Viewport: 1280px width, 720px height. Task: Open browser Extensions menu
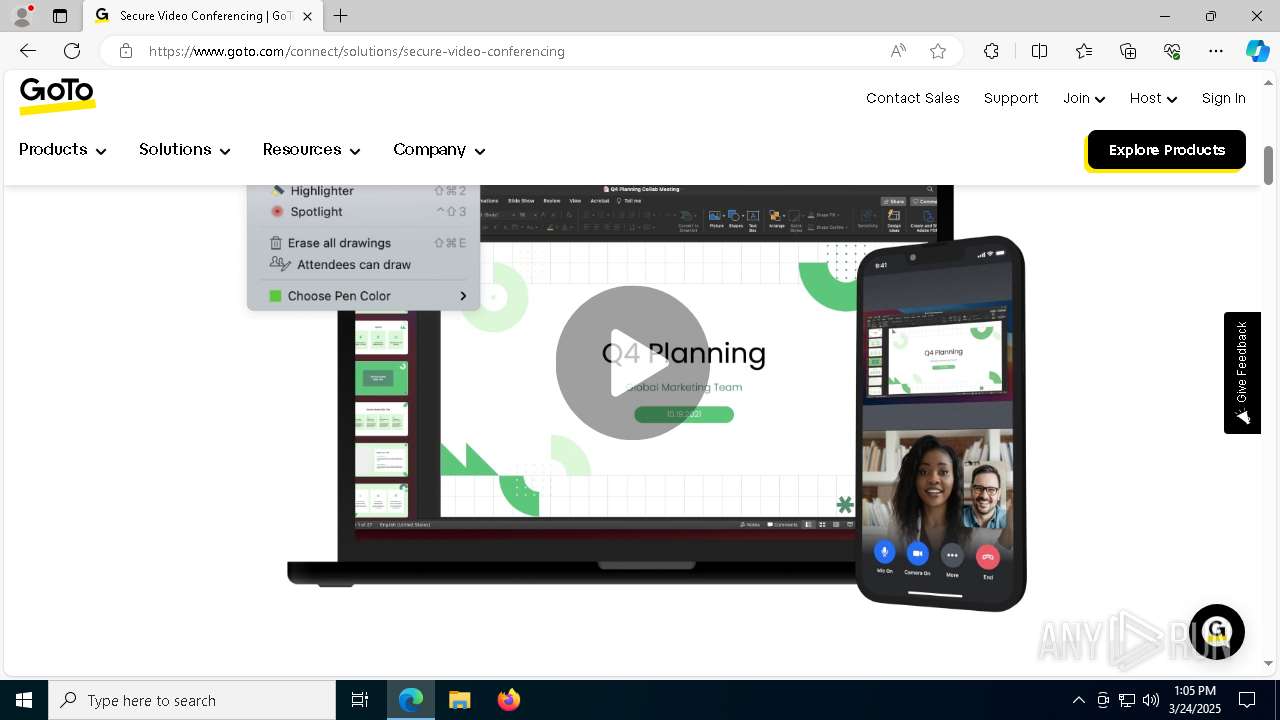pos(991,51)
